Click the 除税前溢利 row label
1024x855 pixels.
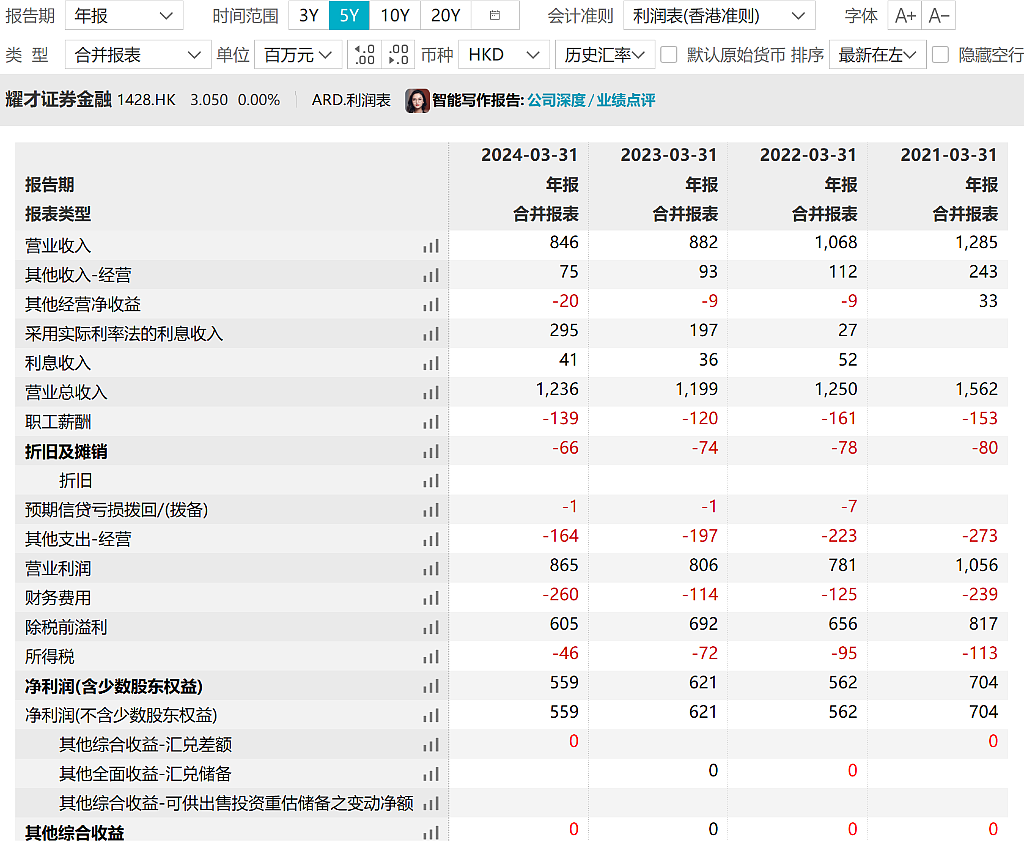point(66,628)
